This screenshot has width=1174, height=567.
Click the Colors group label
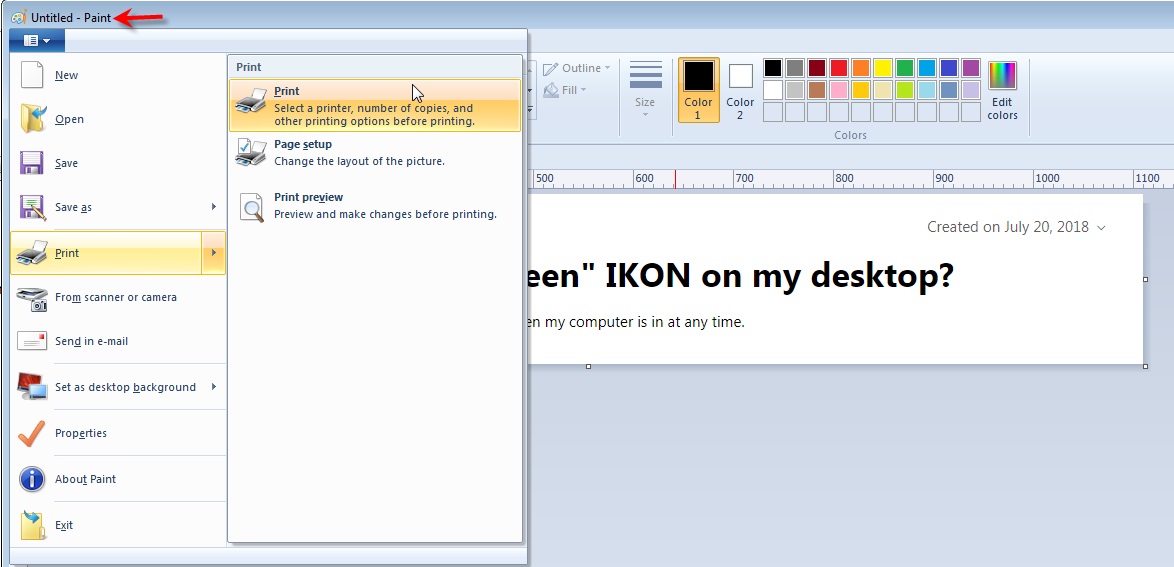click(851, 136)
